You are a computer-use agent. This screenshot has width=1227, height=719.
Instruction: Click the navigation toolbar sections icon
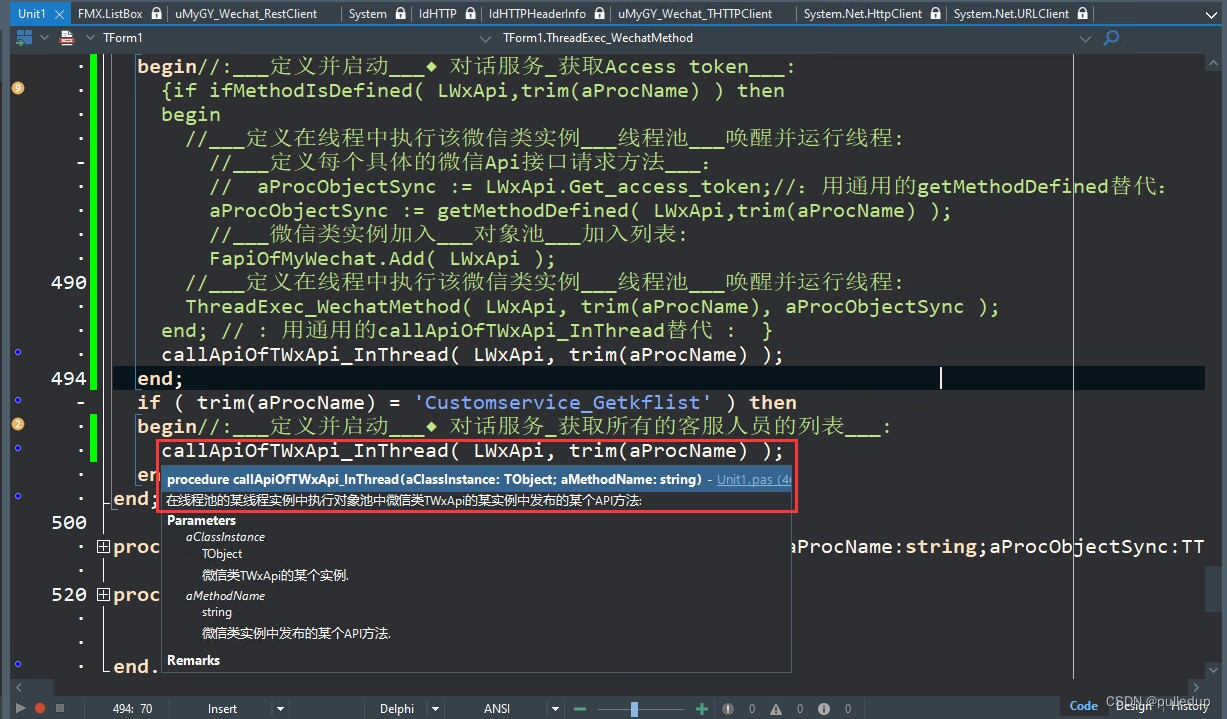23,38
